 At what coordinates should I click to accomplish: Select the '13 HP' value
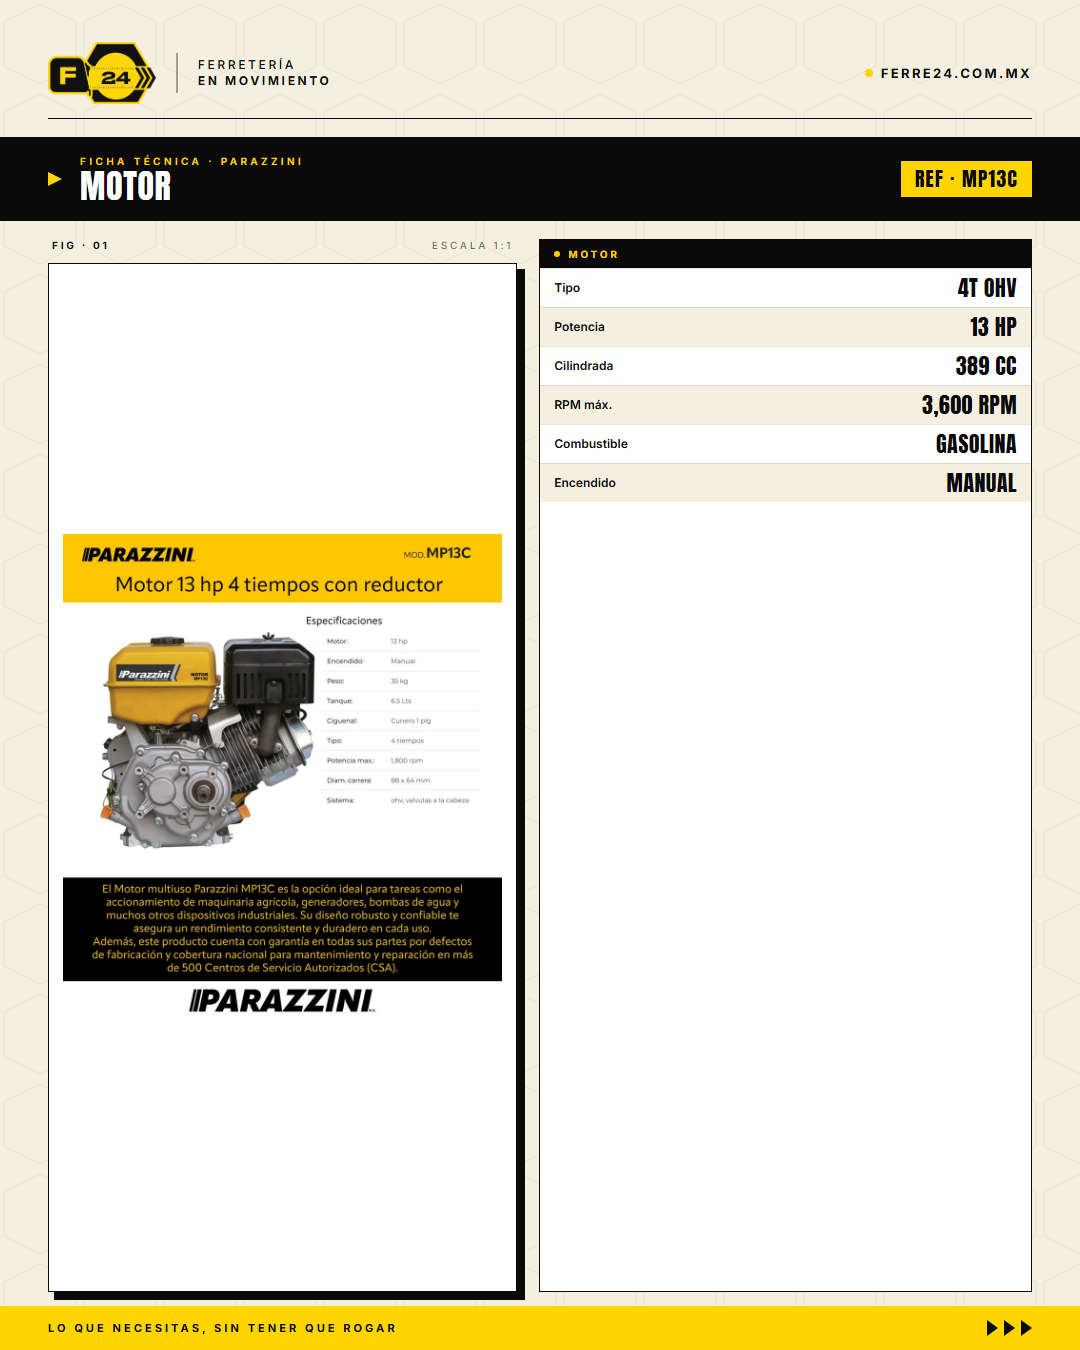(993, 327)
